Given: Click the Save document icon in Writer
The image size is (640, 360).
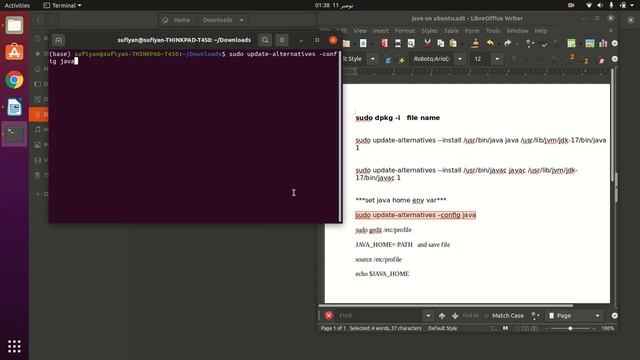Looking at the screenshot, I should pyautogui.click(x=363, y=43).
